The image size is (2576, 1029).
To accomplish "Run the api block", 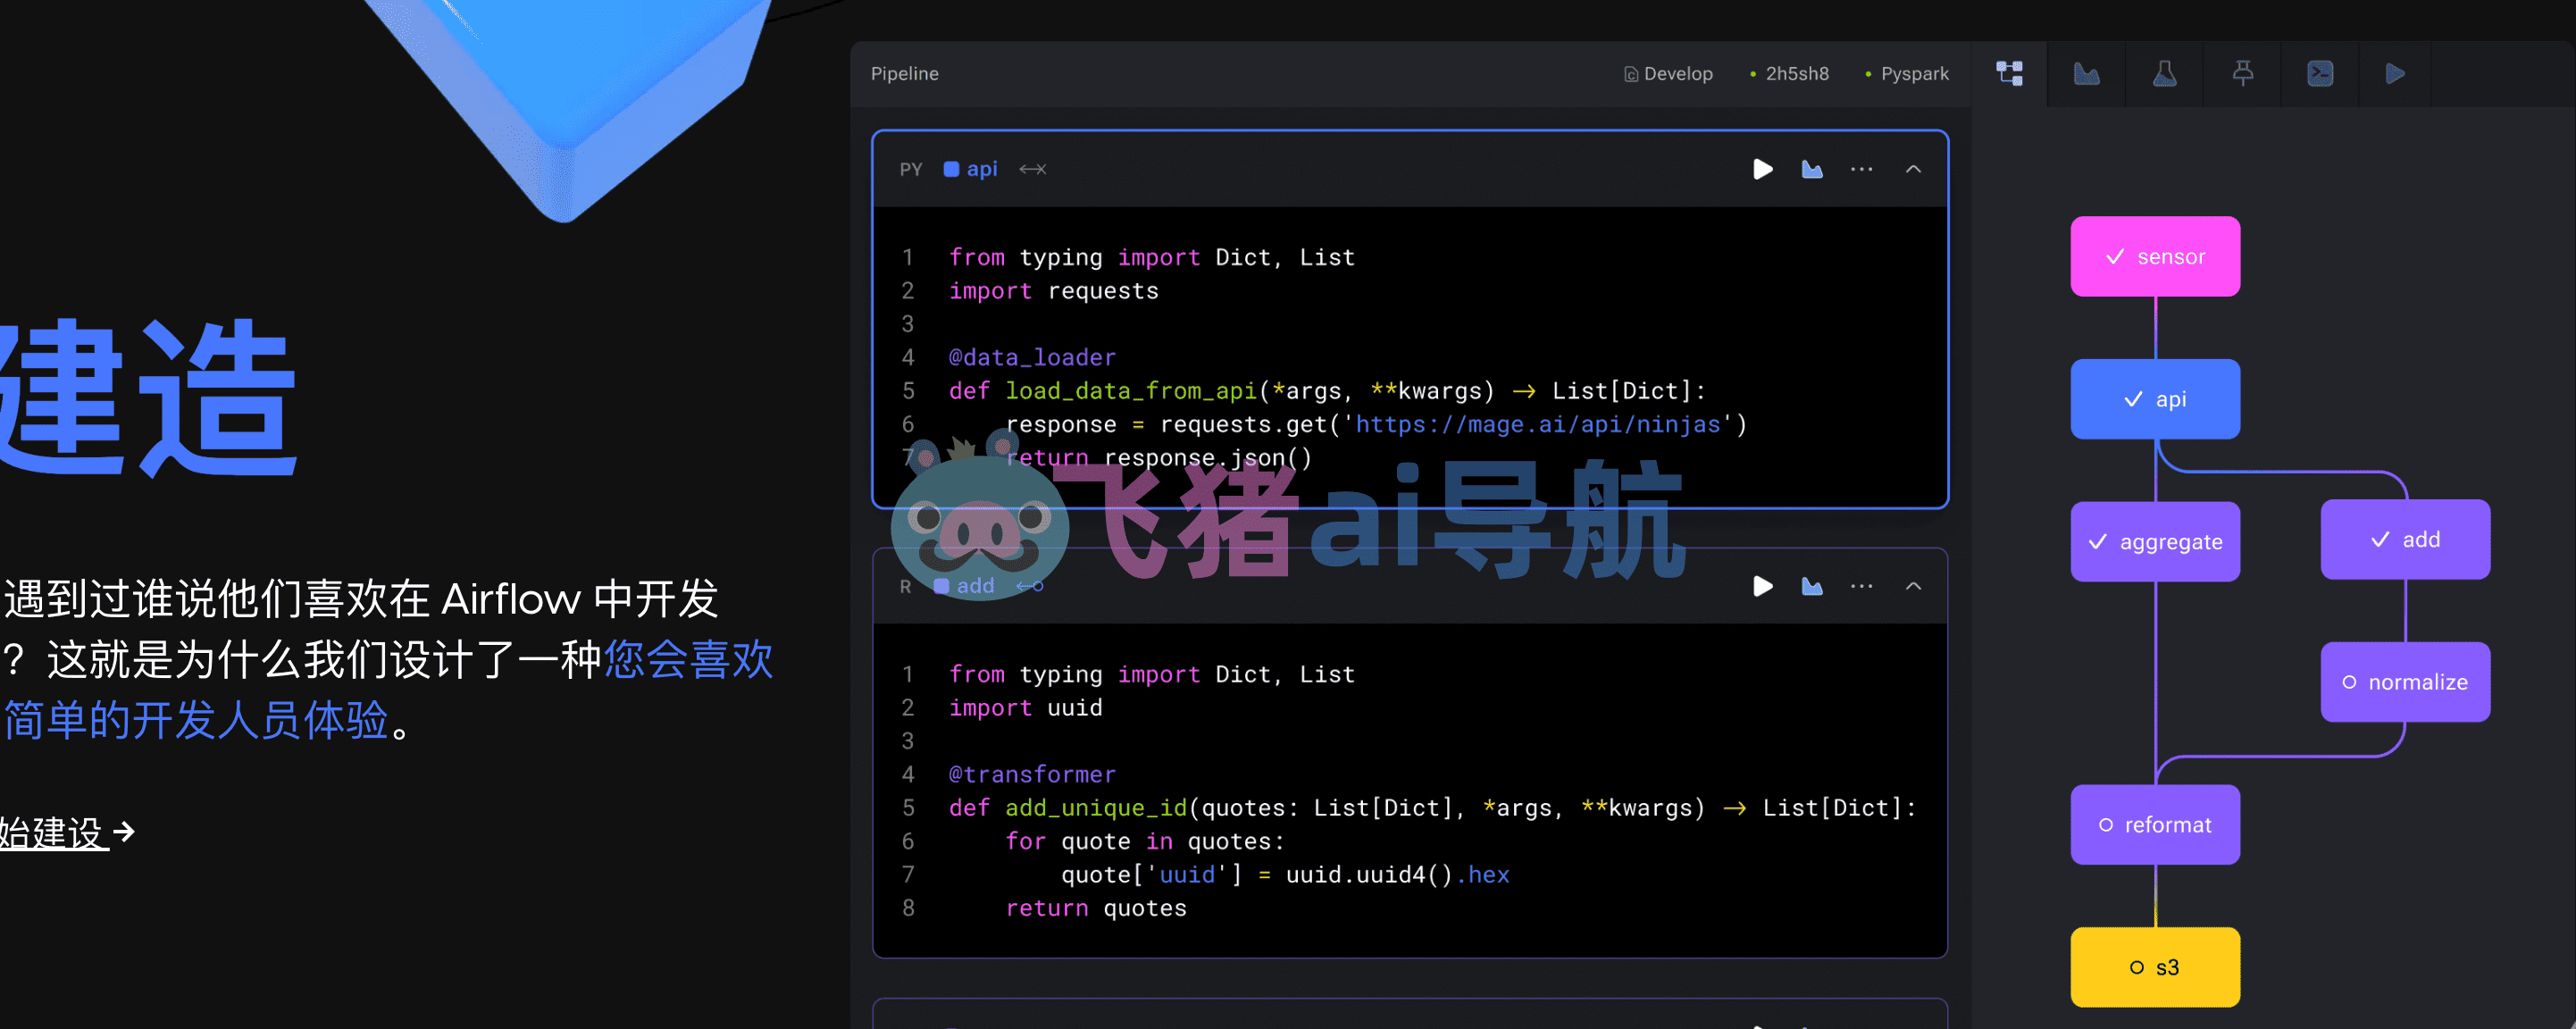I will (x=1763, y=169).
